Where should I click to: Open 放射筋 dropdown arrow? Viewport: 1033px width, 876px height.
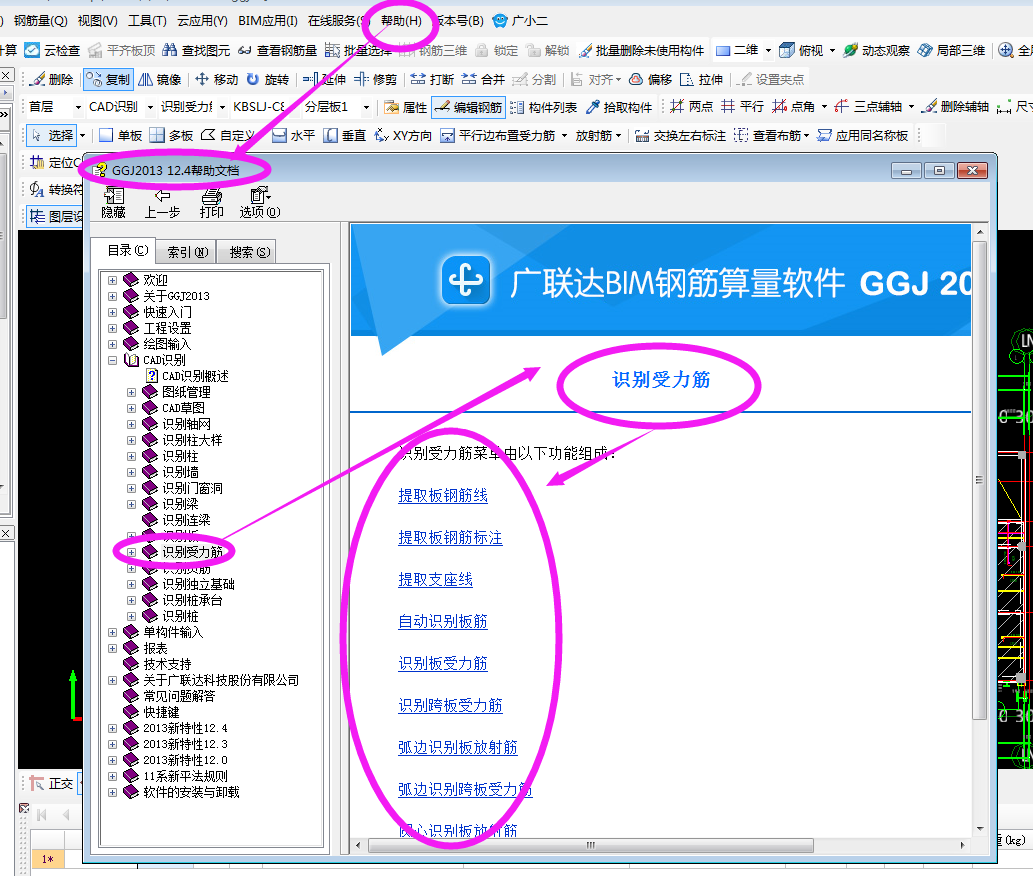pyautogui.click(x=619, y=135)
